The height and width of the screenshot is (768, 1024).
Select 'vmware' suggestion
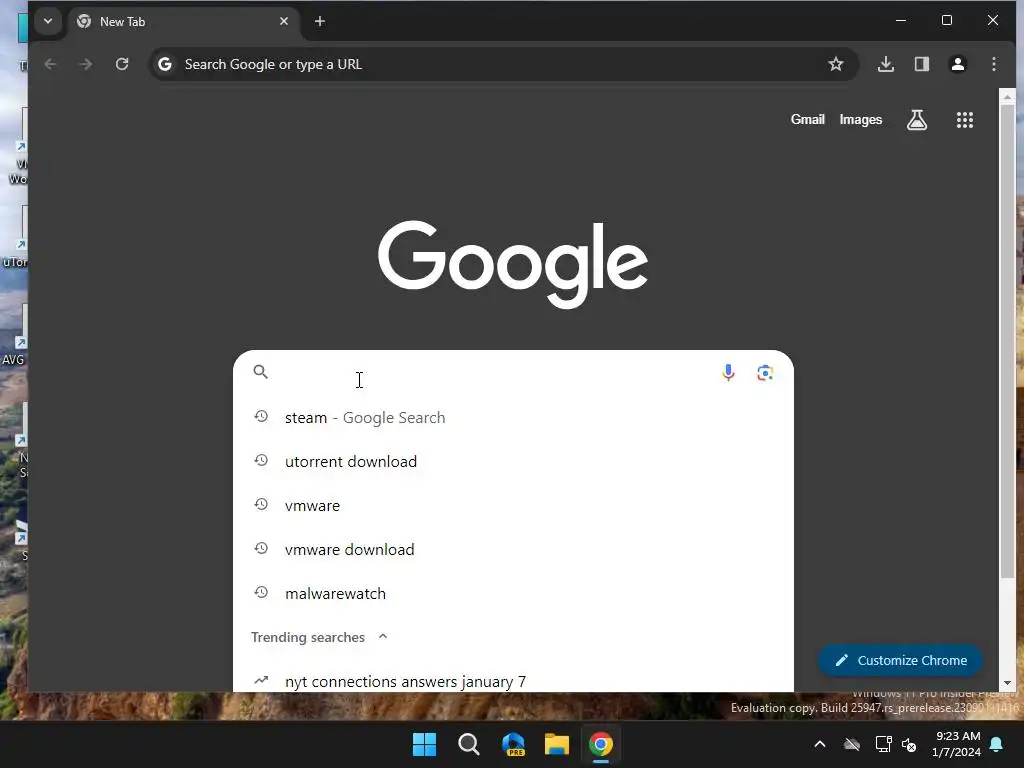[x=513, y=505]
